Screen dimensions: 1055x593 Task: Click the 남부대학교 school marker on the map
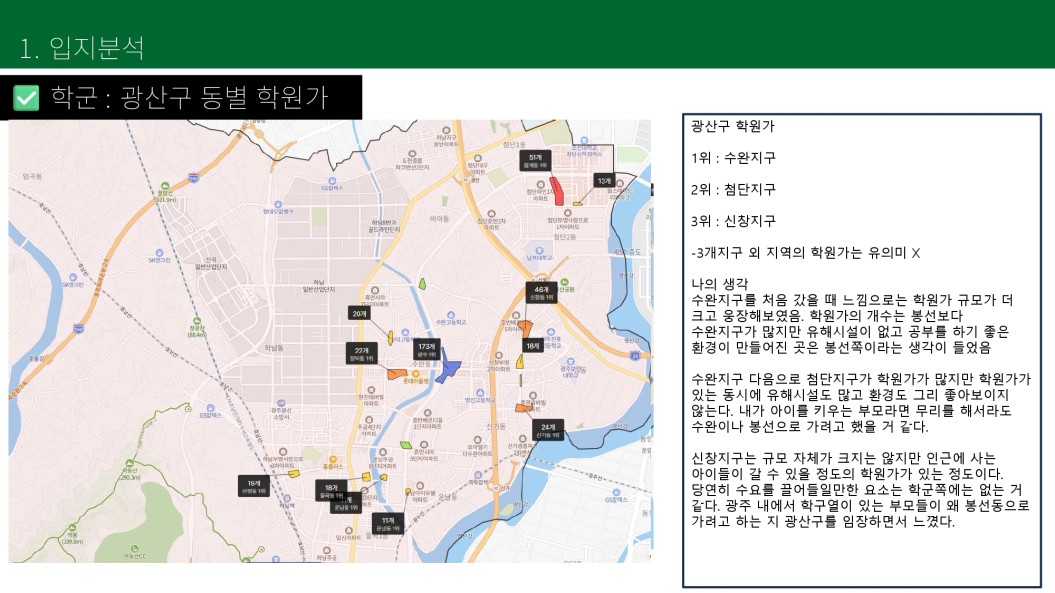[538, 250]
